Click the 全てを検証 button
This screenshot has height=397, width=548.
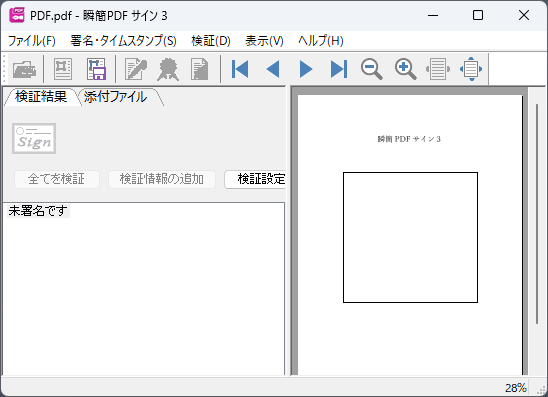tap(57, 179)
